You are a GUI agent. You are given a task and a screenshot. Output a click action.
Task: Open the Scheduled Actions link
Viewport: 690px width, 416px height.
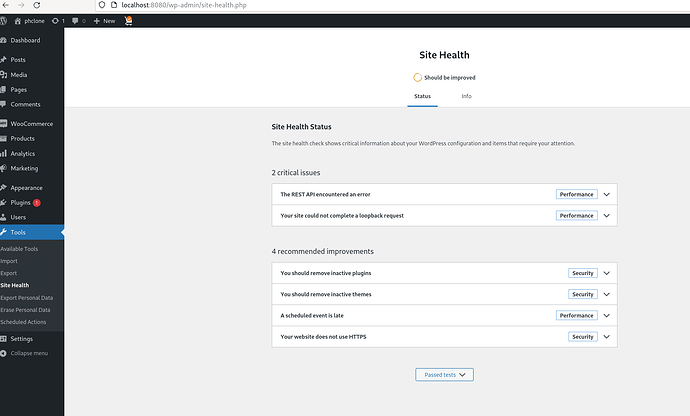(x=23, y=322)
